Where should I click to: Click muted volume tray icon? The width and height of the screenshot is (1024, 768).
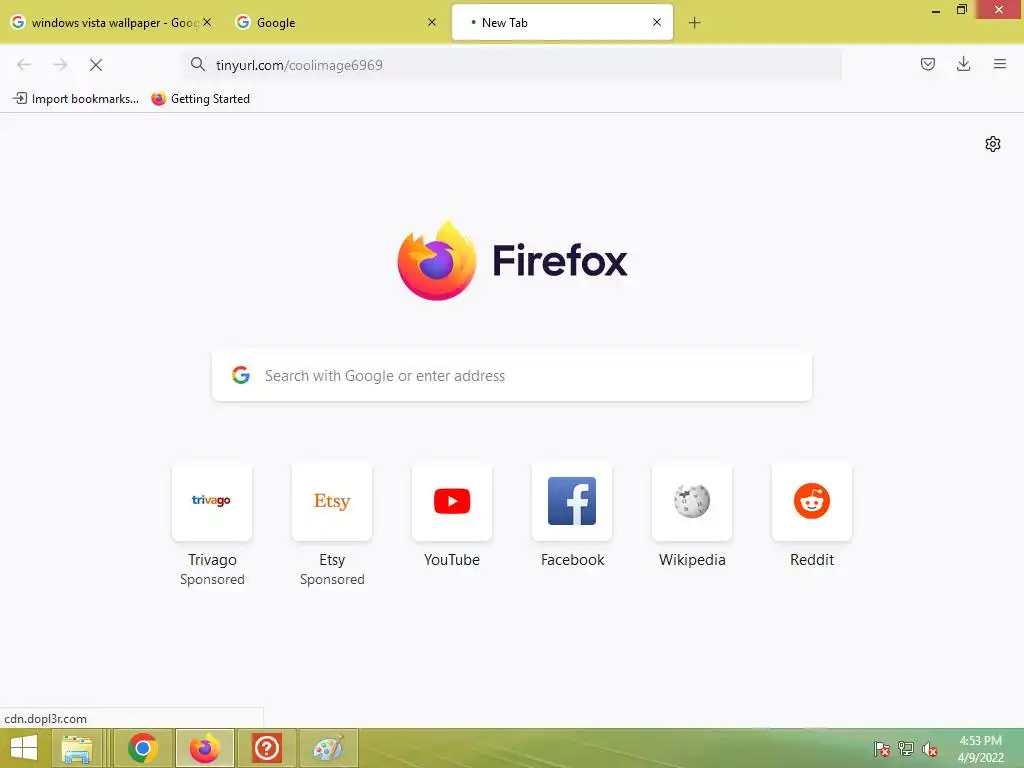(x=930, y=749)
